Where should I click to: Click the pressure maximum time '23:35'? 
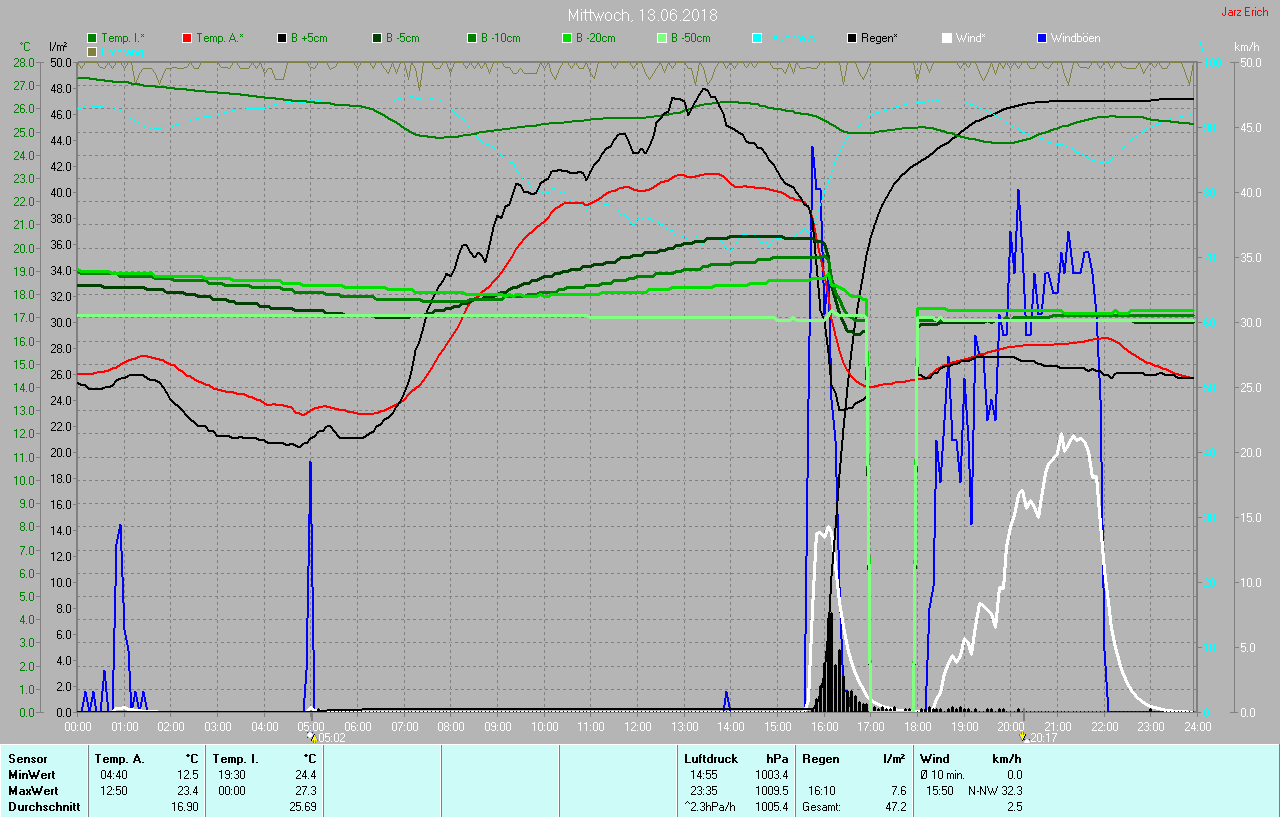(703, 791)
